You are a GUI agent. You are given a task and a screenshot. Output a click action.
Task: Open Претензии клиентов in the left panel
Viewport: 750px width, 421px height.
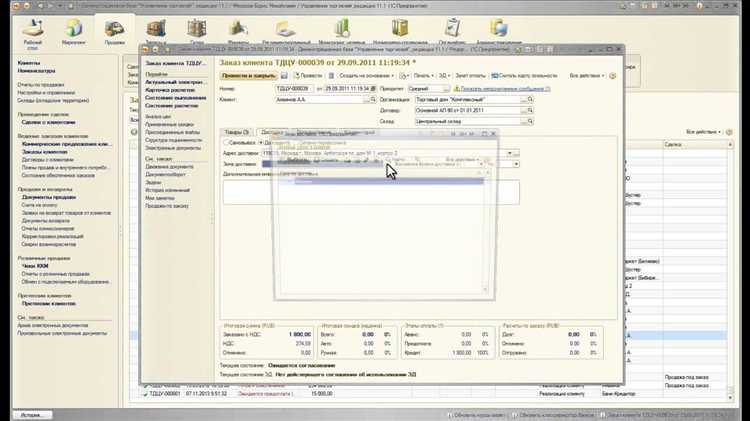(48, 304)
